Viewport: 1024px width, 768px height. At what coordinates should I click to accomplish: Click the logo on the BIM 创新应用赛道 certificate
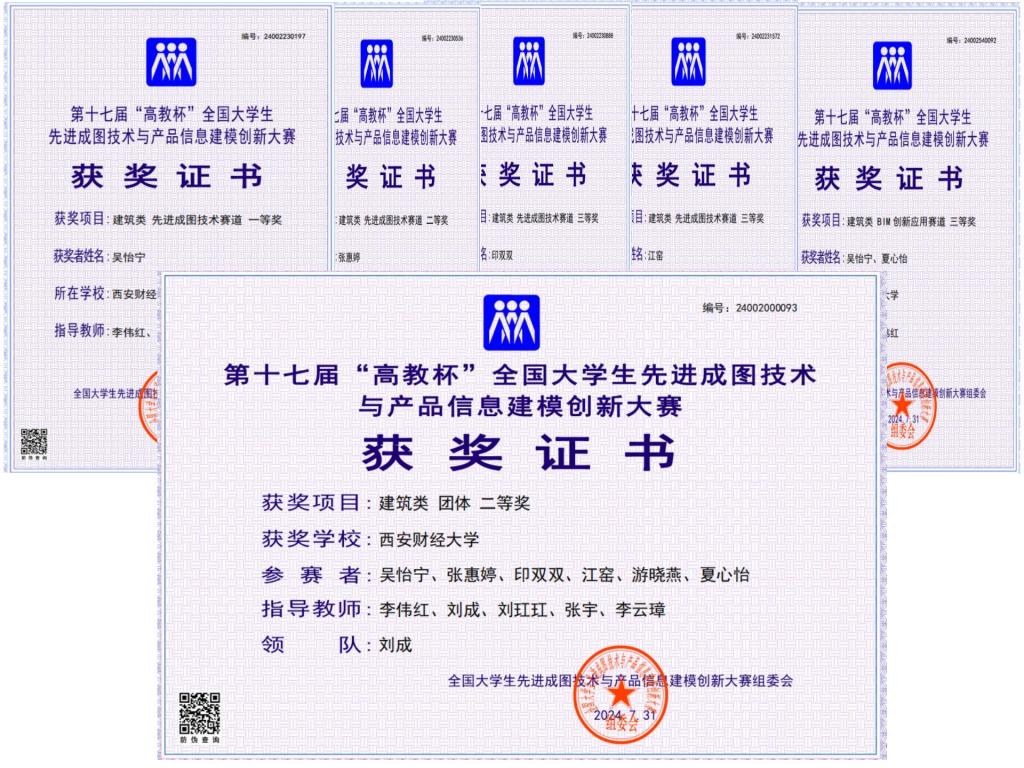[x=892, y=65]
